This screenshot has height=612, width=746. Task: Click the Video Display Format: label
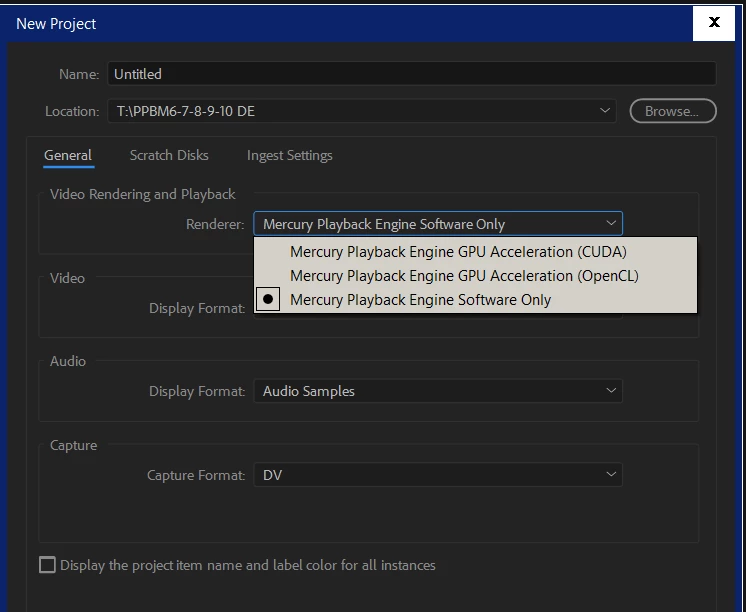pyautogui.click(x=197, y=308)
